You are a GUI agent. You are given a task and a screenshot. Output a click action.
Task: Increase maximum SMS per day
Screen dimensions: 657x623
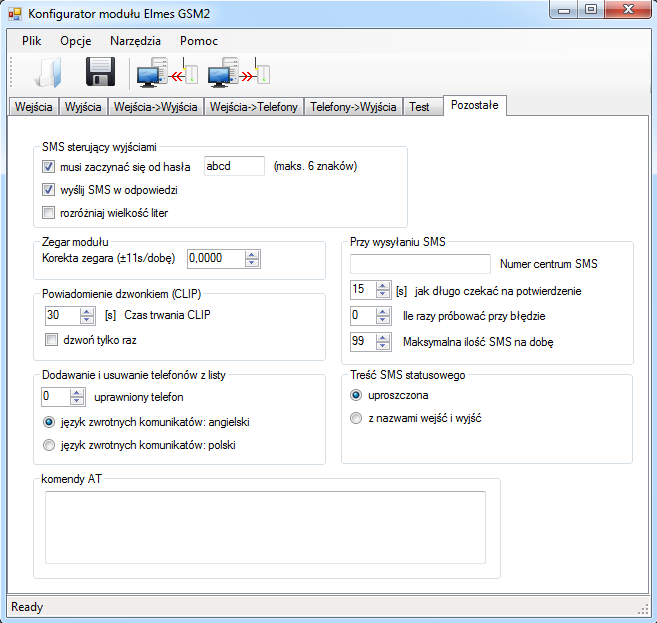click(383, 338)
